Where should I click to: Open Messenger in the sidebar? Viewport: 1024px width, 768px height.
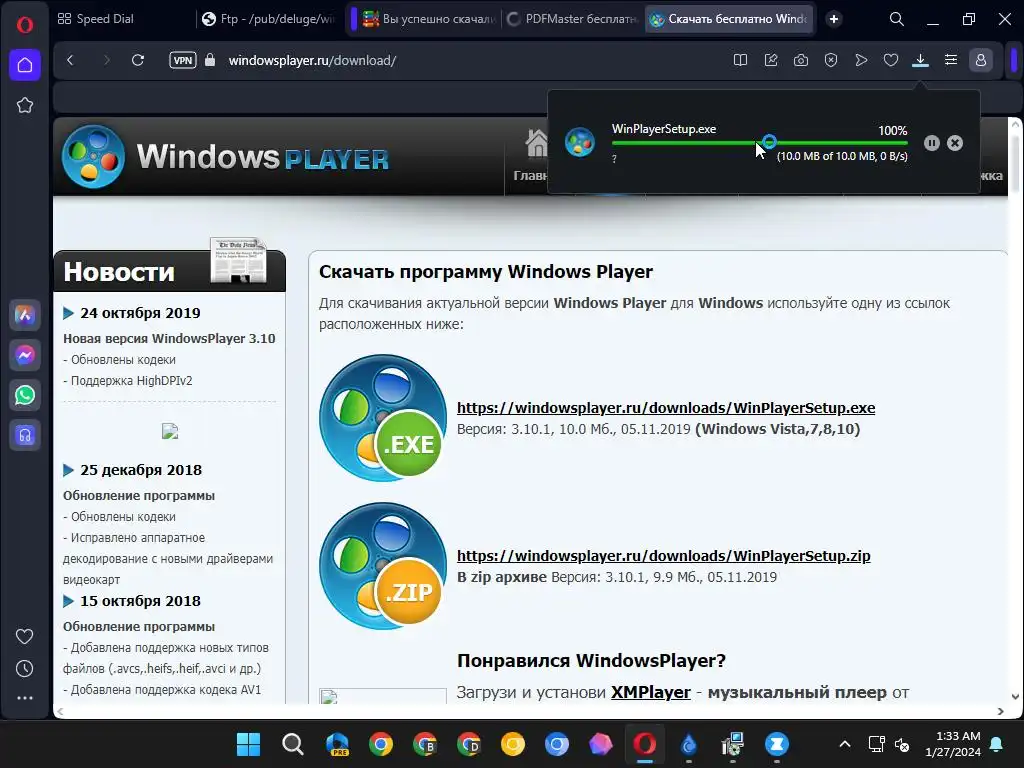tap(25, 355)
